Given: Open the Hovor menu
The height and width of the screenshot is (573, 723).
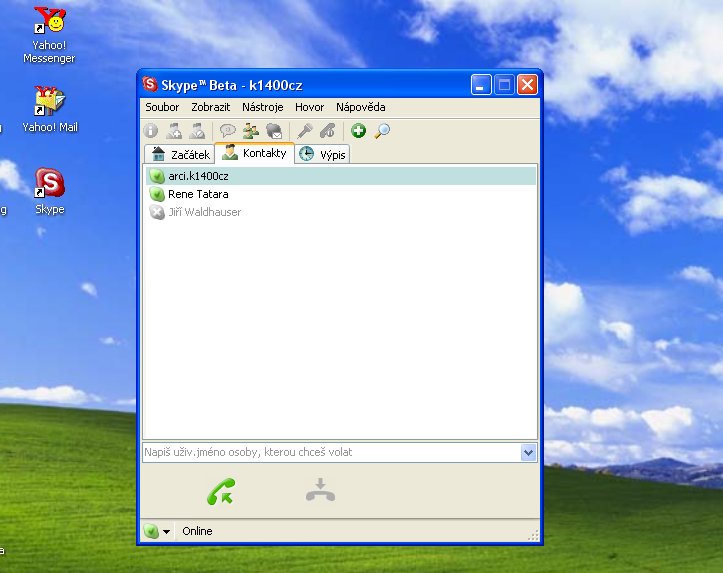Looking at the screenshot, I should tap(309, 107).
